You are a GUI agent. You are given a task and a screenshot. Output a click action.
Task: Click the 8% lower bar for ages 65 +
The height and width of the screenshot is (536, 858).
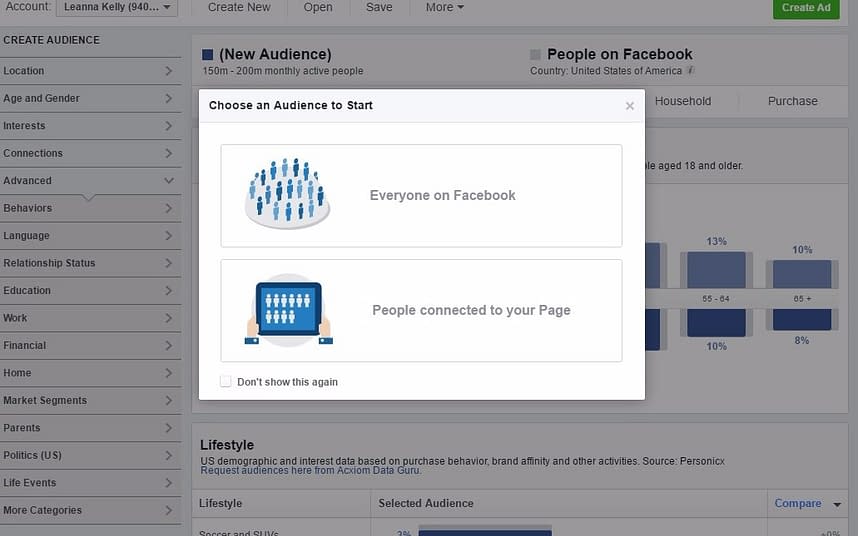coord(802,319)
